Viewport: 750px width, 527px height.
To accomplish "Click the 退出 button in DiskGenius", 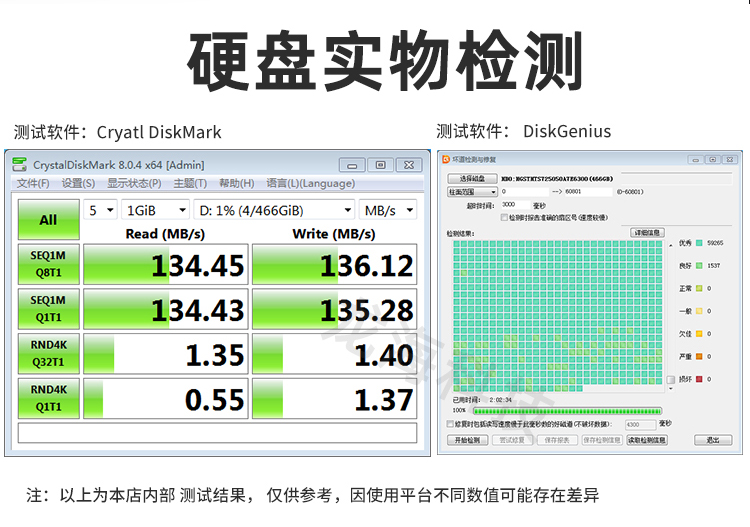I will [x=713, y=440].
